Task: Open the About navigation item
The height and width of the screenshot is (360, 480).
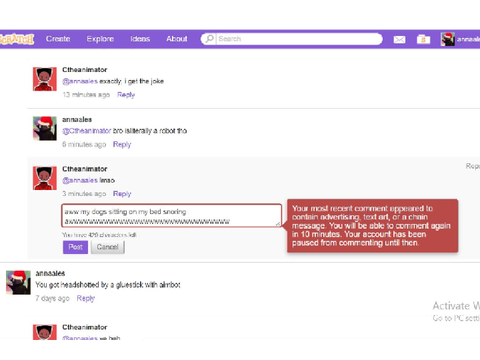Action: coord(177,39)
